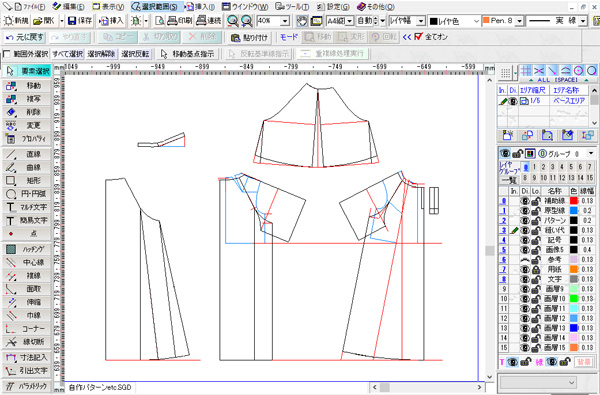Image resolution: width=600 pixels, height=395 pixels.
Task: Select the 円・円弧 circle arc tool
Action: click(x=27, y=194)
